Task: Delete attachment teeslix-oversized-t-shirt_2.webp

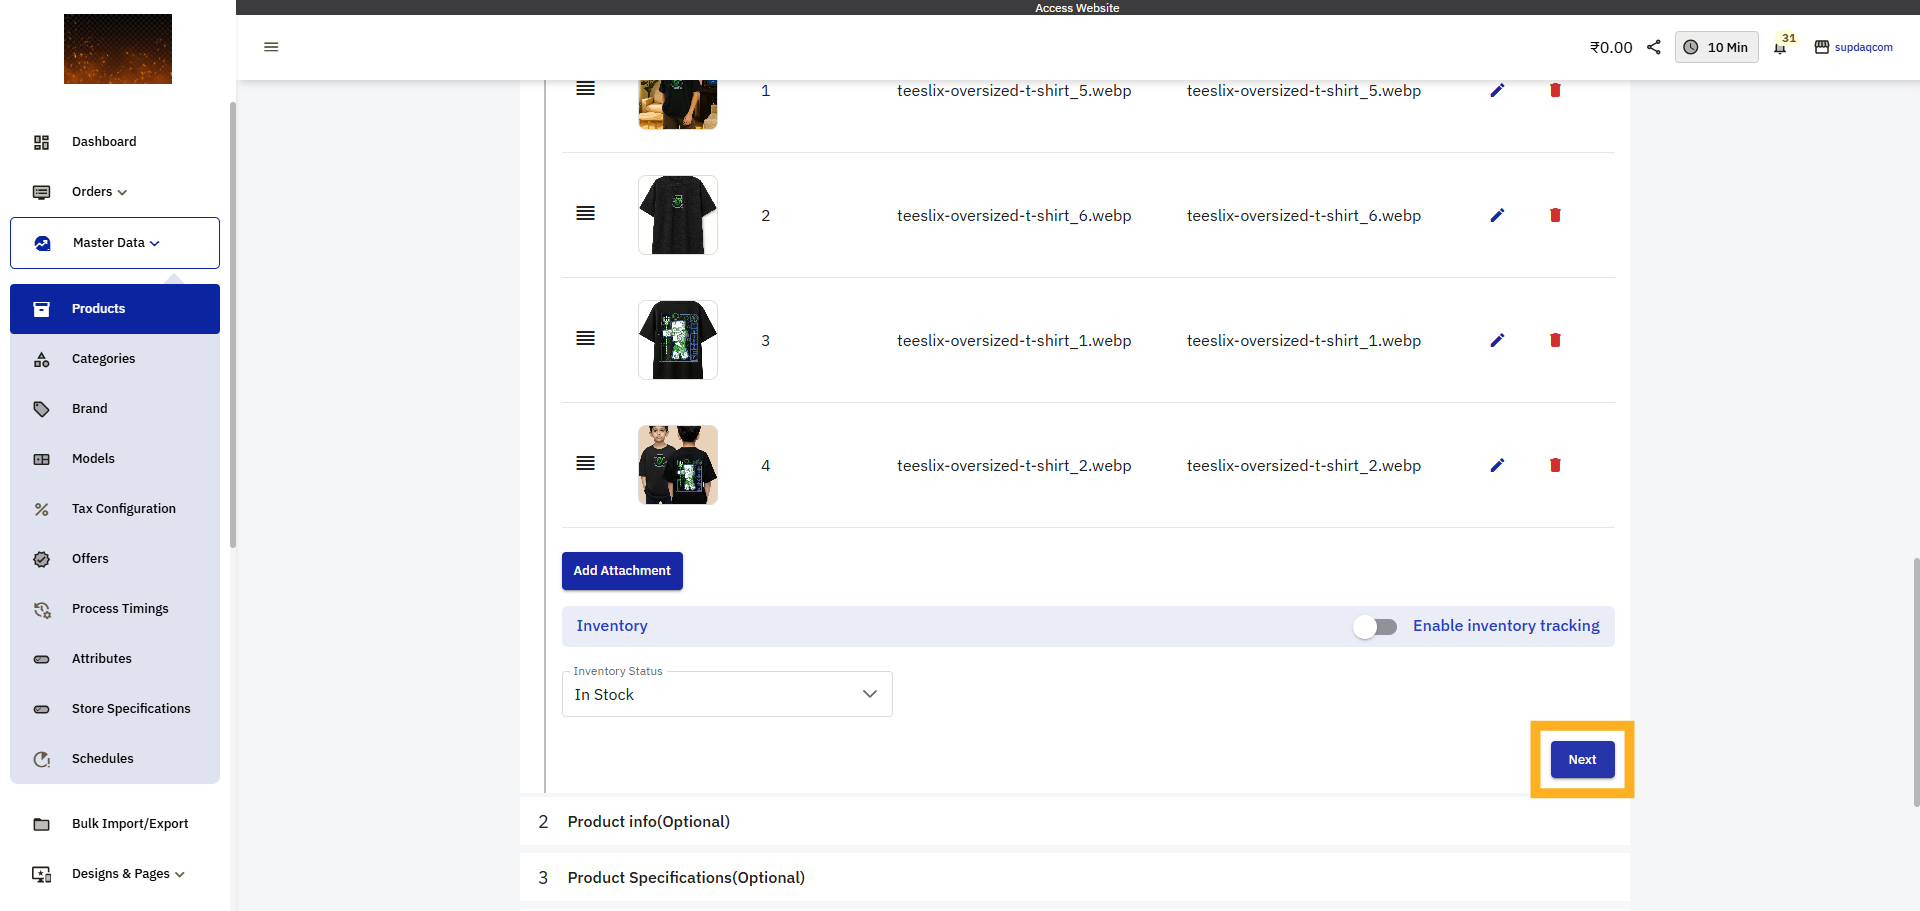Action: point(1555,465)
